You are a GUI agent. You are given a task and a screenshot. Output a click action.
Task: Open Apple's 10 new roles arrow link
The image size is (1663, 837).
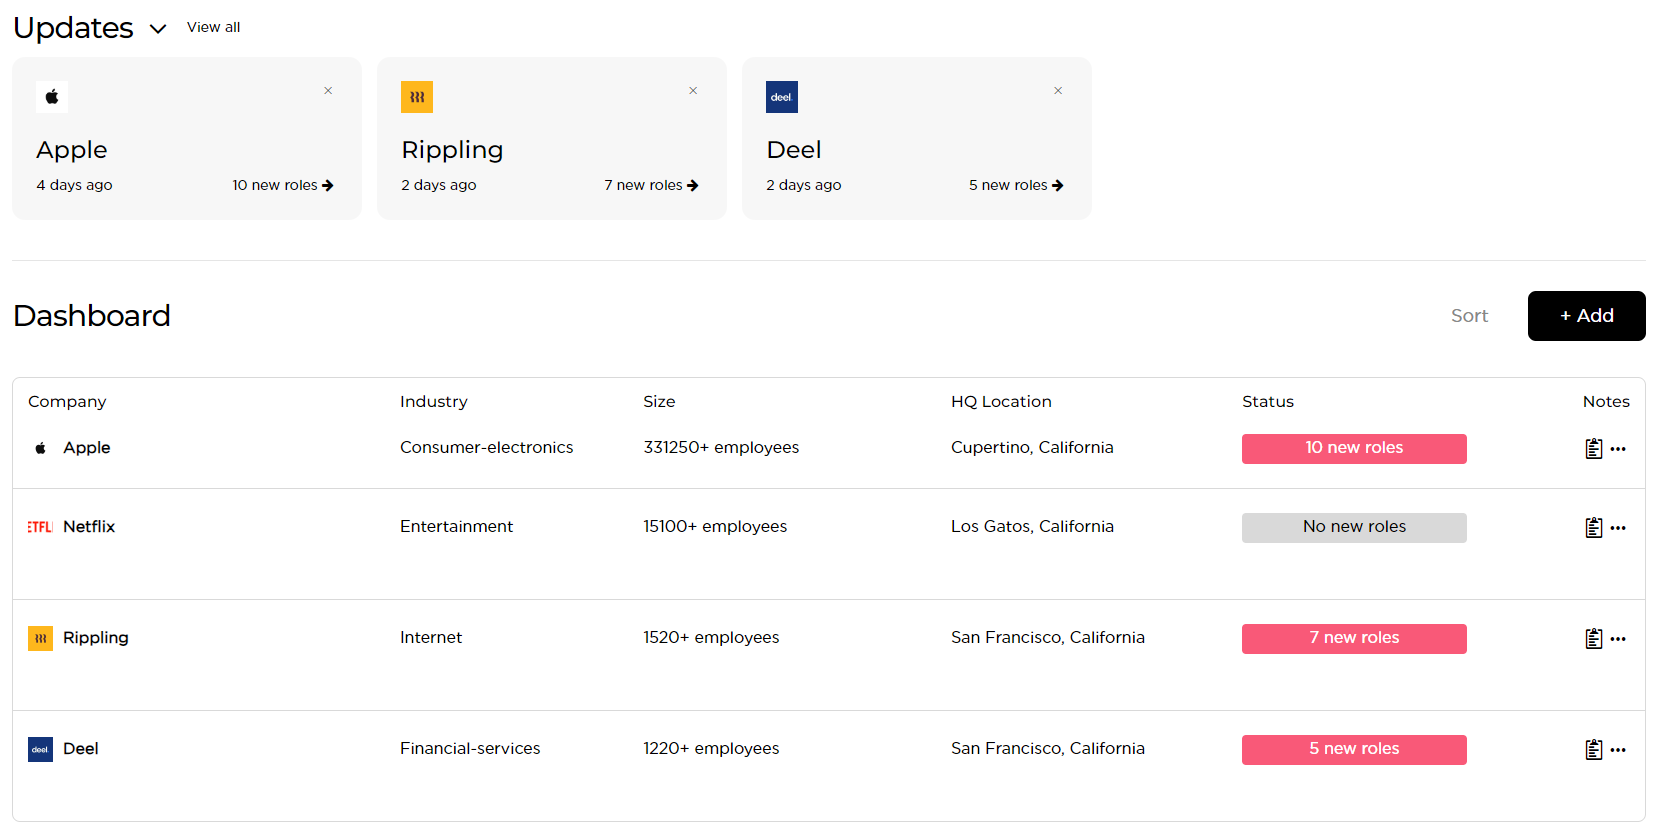[283, 185]
